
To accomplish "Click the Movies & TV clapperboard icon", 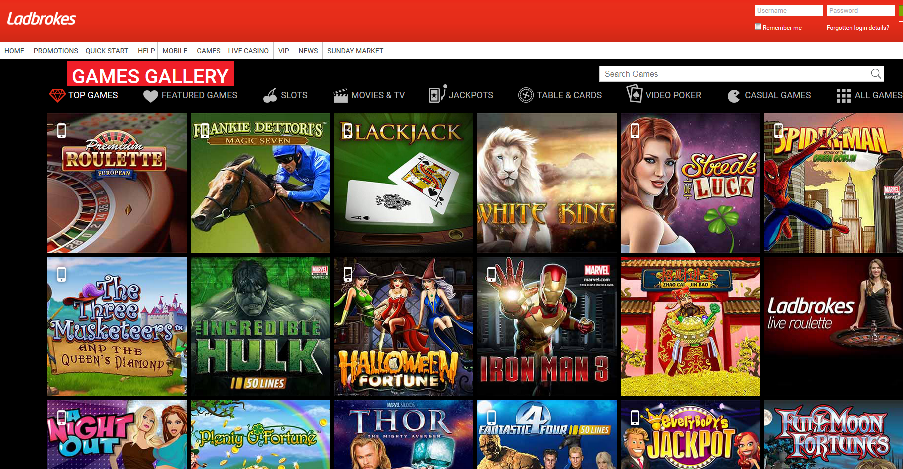I will point(341,96).
